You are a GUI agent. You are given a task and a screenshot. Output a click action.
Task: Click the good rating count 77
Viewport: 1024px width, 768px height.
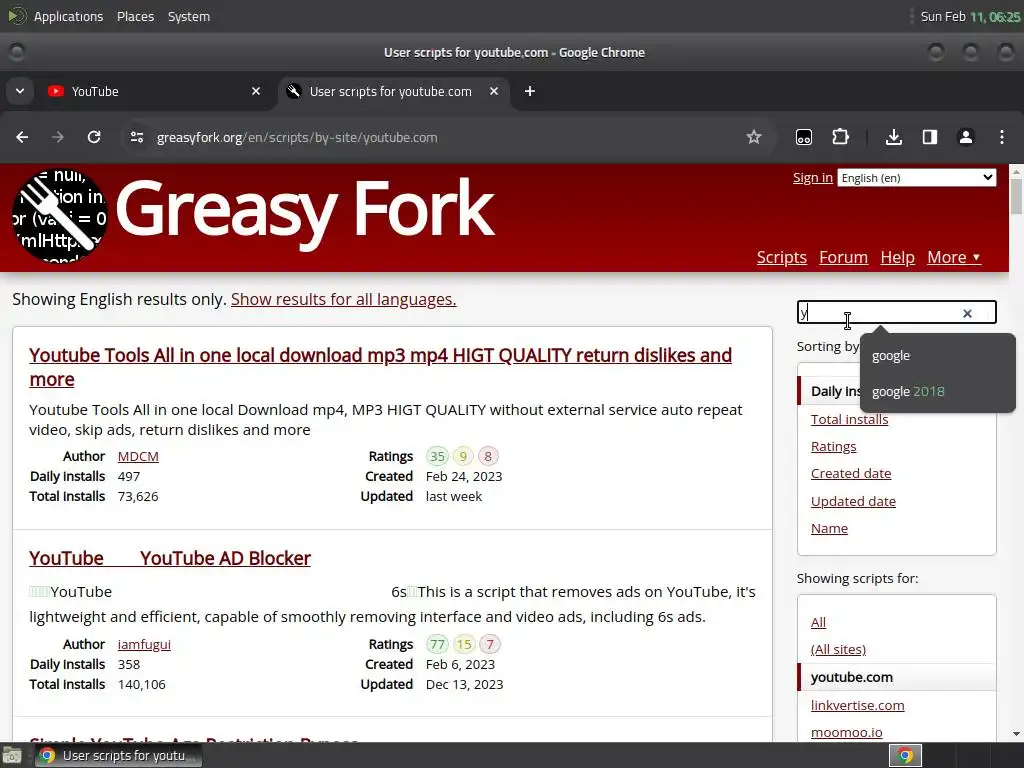pyautogui.click(x=437, y=645)
